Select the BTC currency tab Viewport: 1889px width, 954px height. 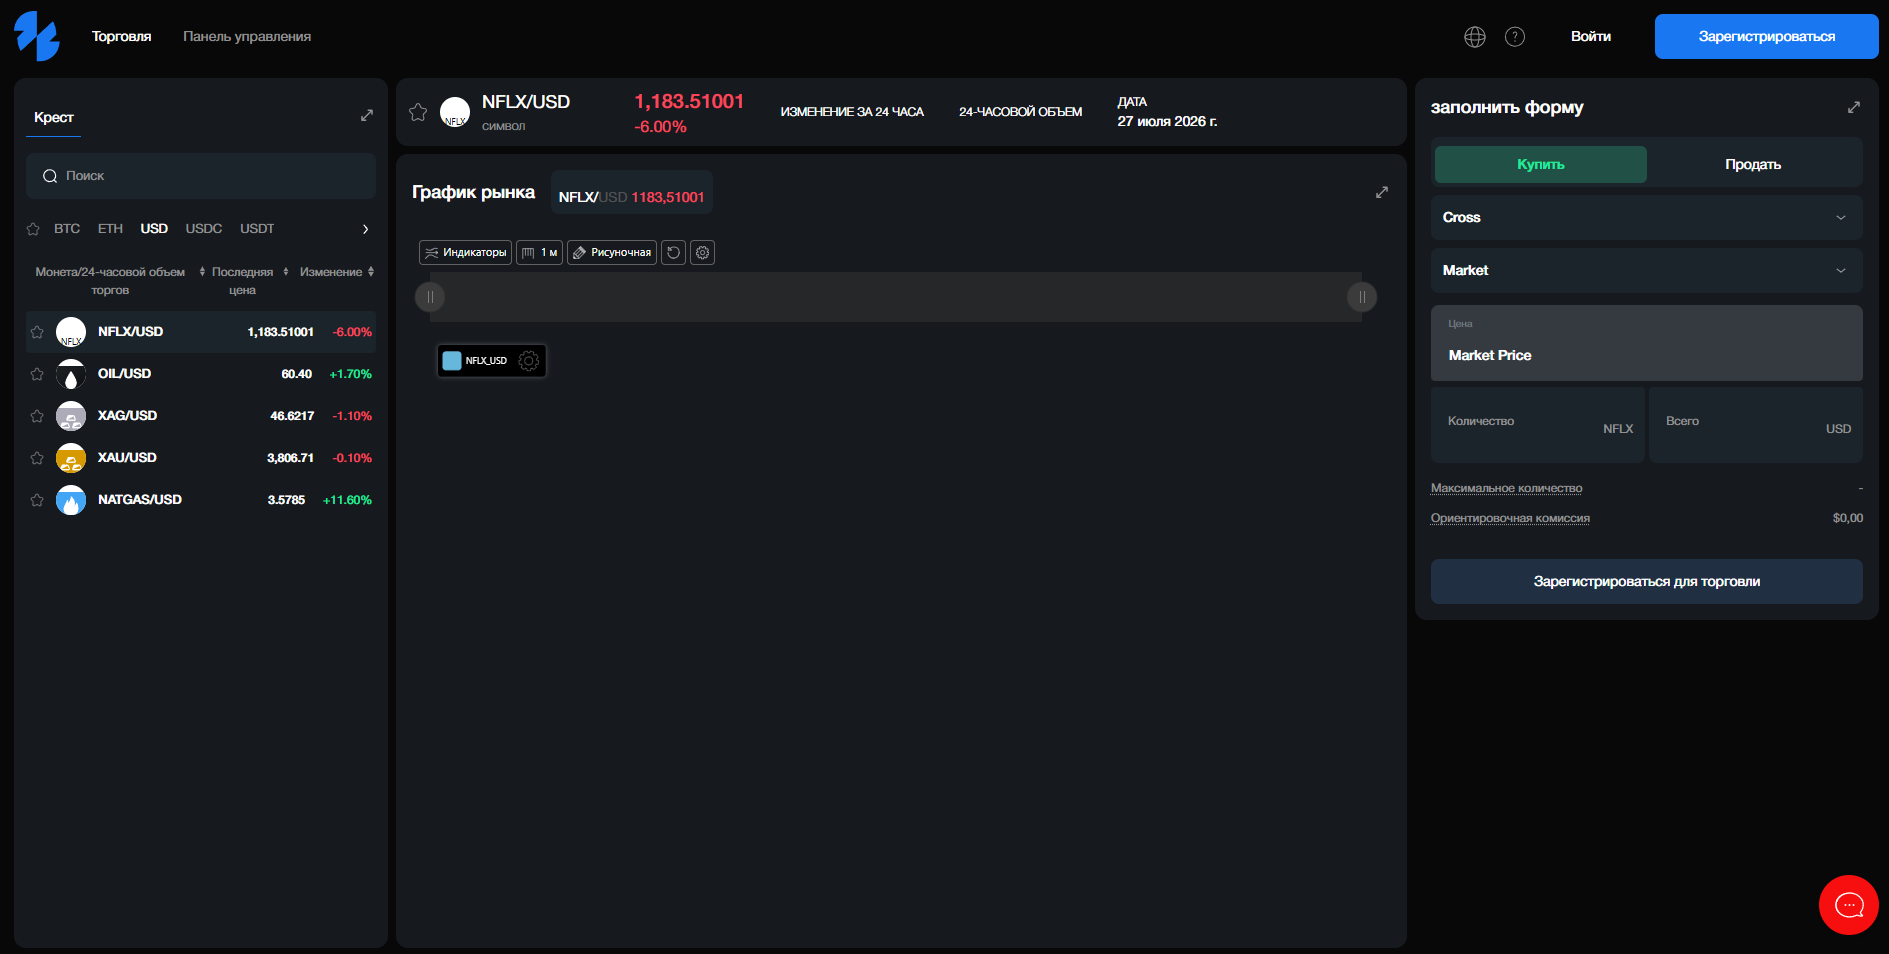click(67, 229)
